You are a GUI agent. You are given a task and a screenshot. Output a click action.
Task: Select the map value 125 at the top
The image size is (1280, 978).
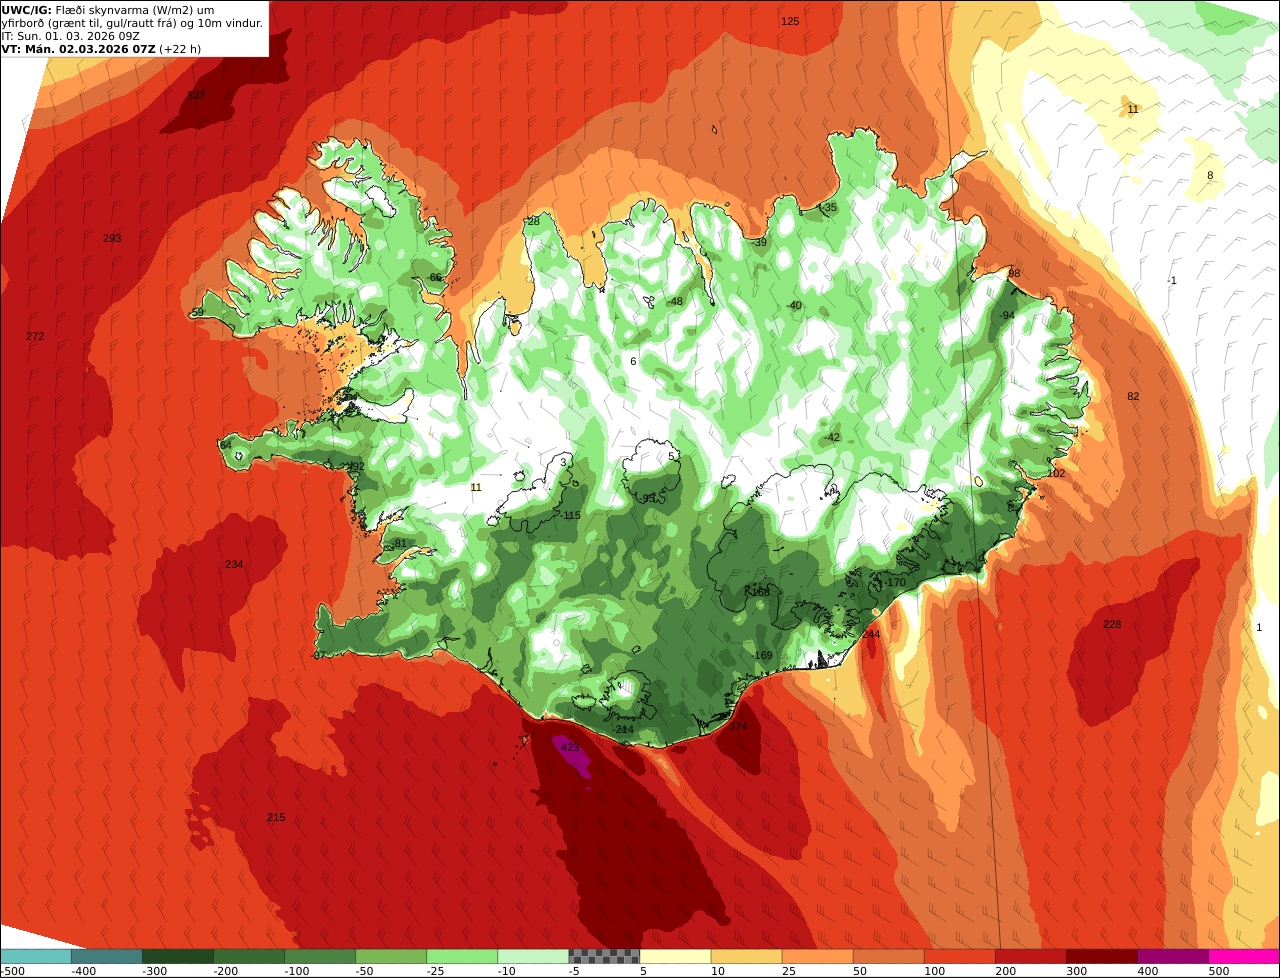click(790, 21)
